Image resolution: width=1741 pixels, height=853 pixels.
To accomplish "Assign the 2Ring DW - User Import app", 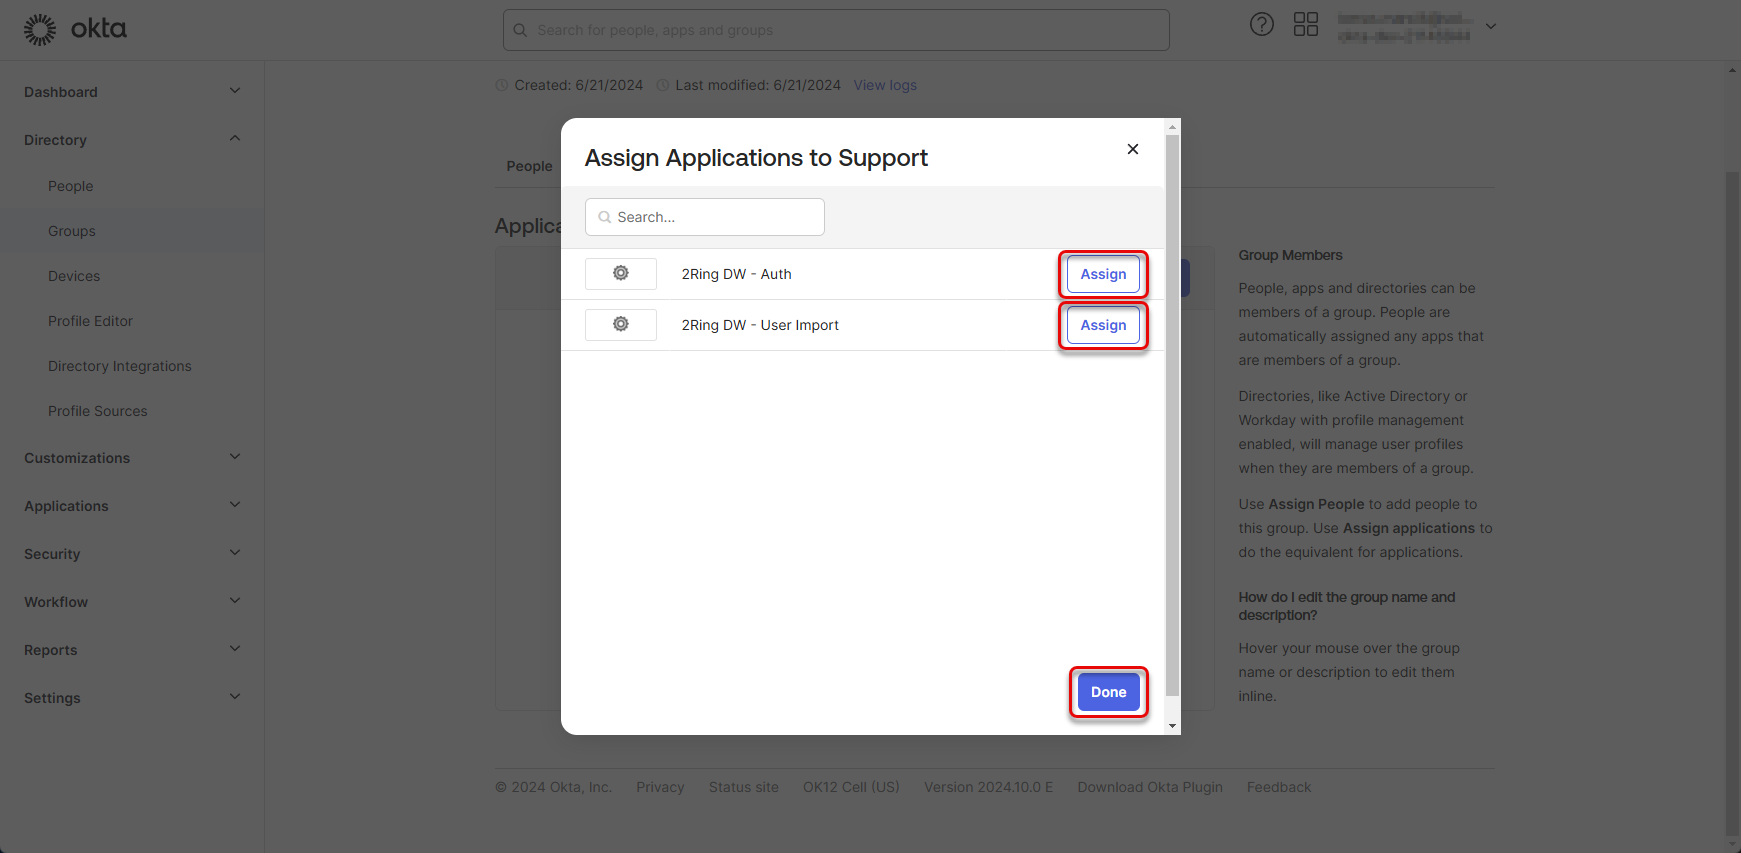I will click(1102, 325).
